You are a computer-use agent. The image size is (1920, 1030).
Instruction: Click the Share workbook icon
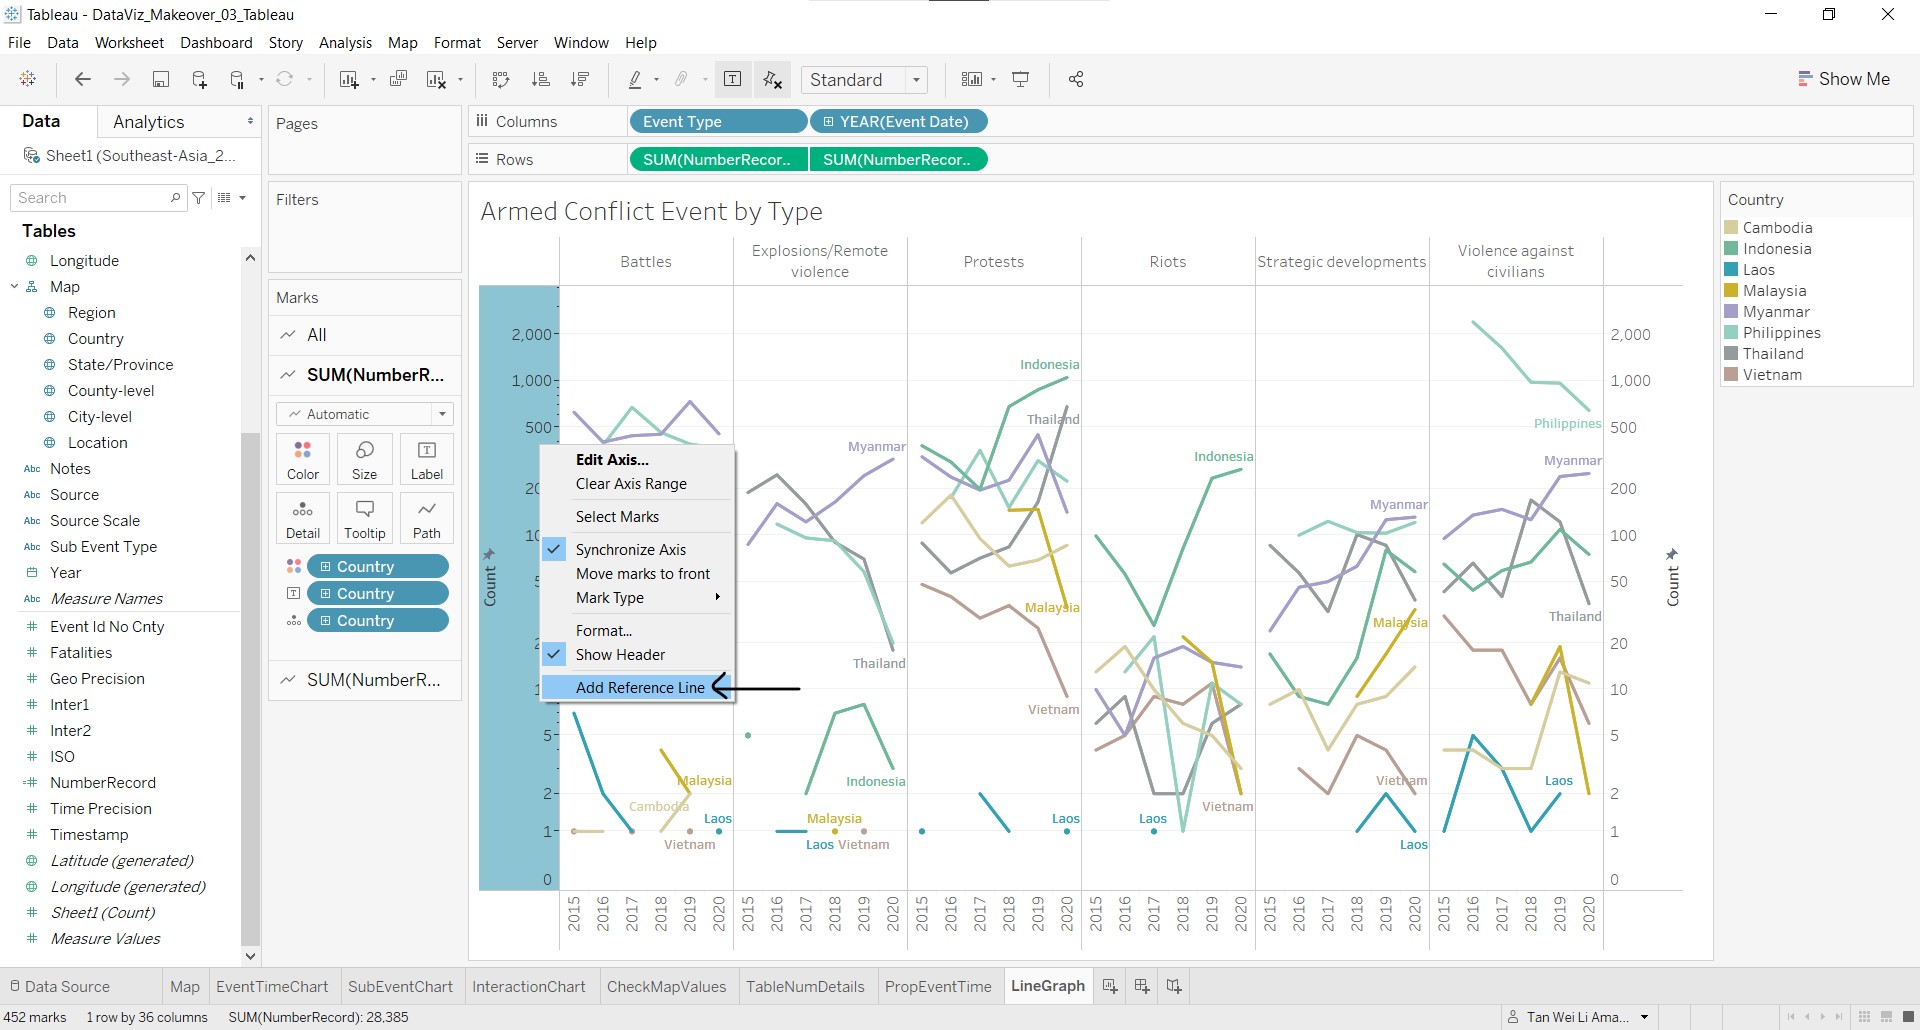1076,80
